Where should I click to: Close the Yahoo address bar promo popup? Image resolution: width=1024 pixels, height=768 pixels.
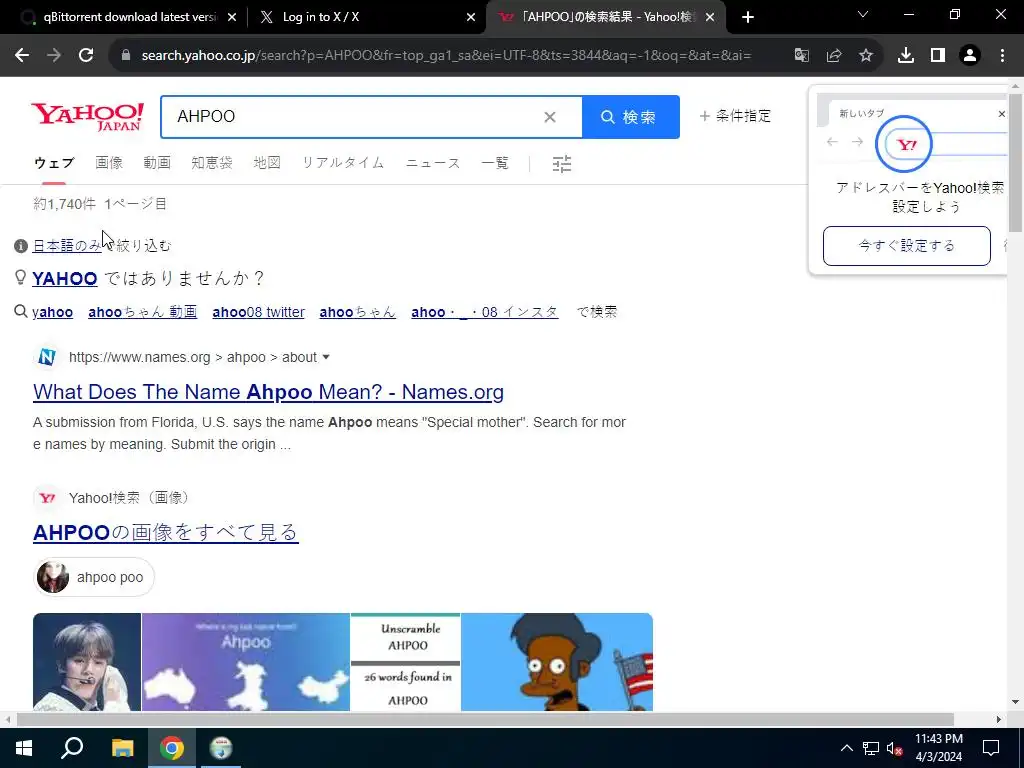1002,114
